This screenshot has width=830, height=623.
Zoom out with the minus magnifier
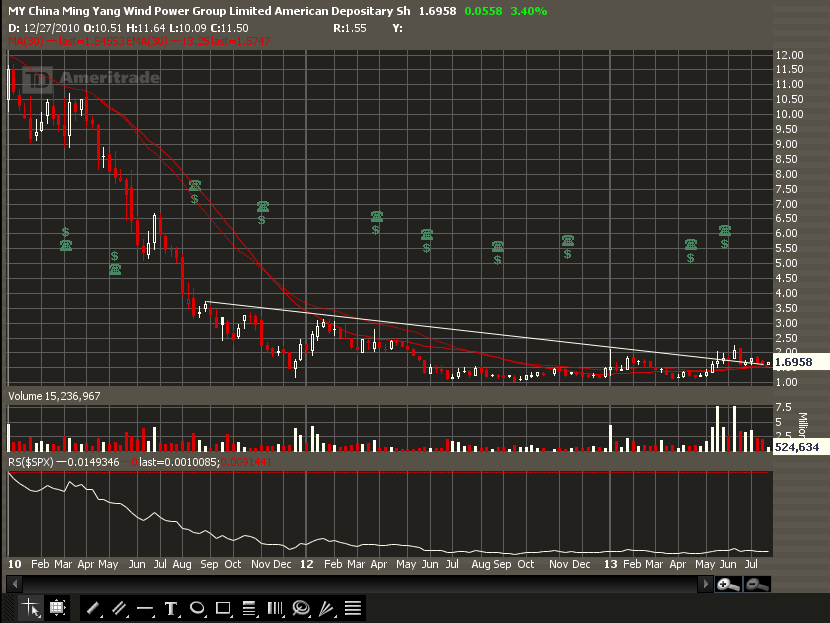[x=756, y=584]
